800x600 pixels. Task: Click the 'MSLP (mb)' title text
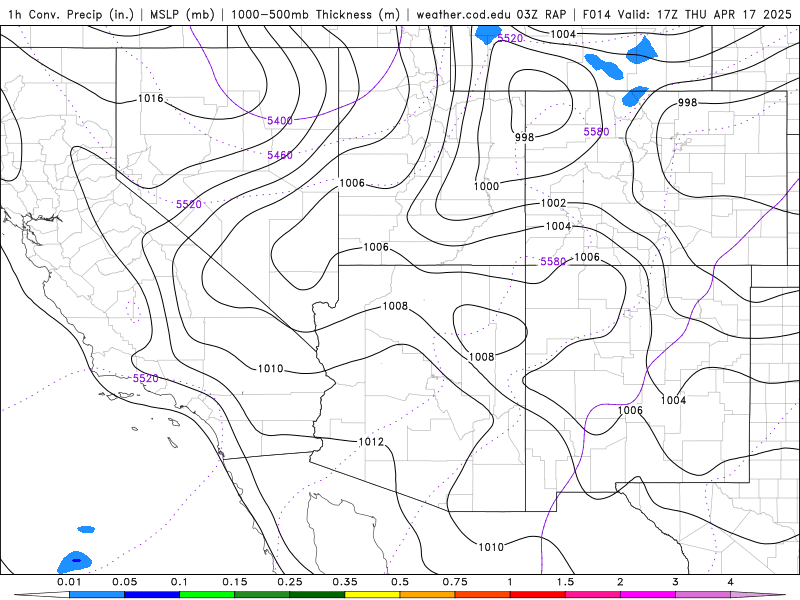(182, 14)
